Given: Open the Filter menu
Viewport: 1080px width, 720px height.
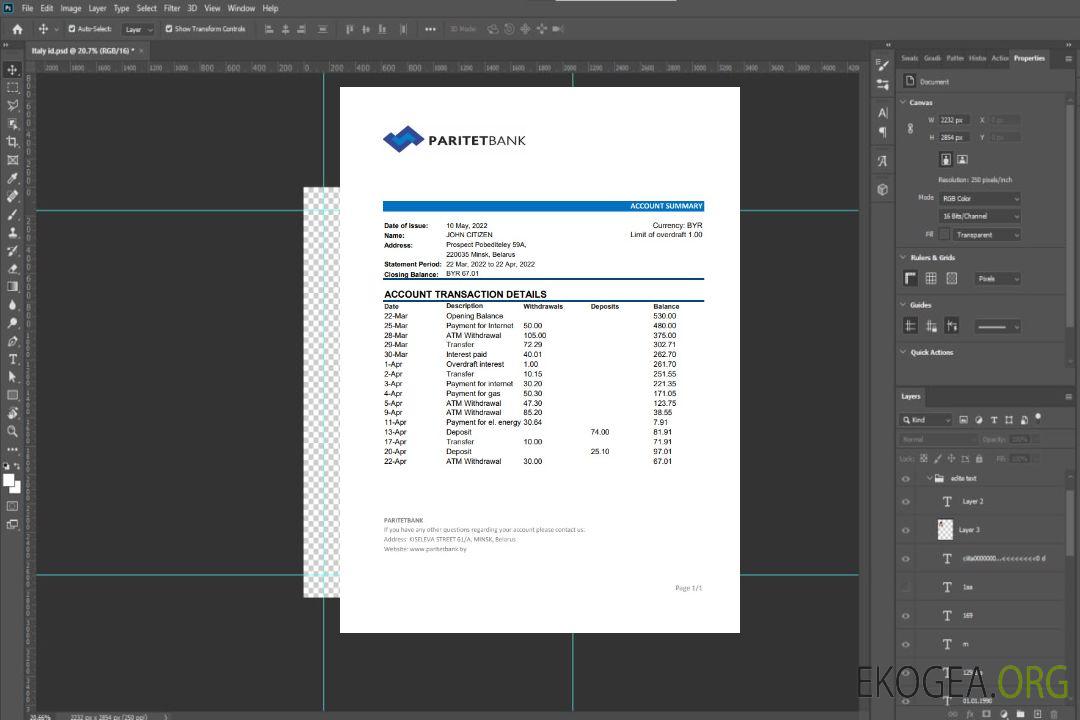Looking at the screenshot, I should (x=172, y=8).
